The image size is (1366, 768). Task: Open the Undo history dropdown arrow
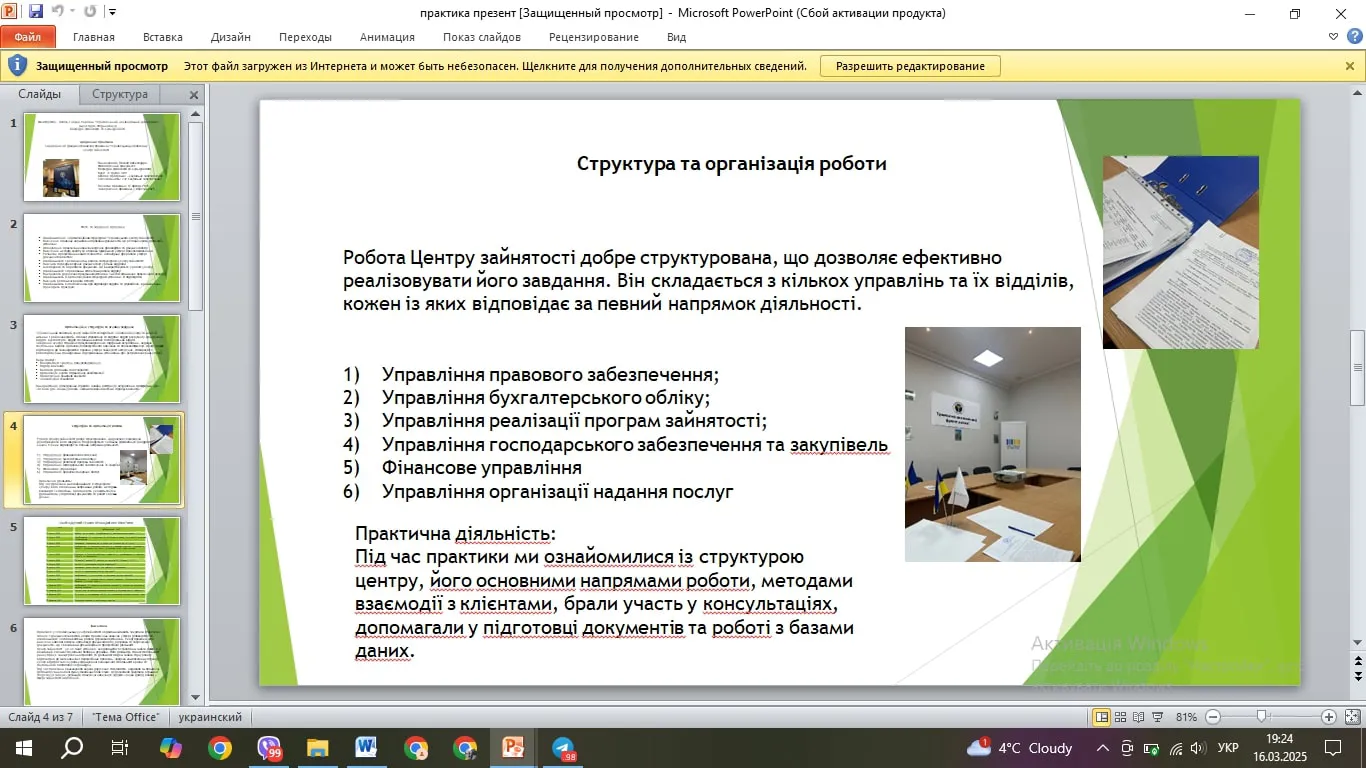[x=72, y=12]
